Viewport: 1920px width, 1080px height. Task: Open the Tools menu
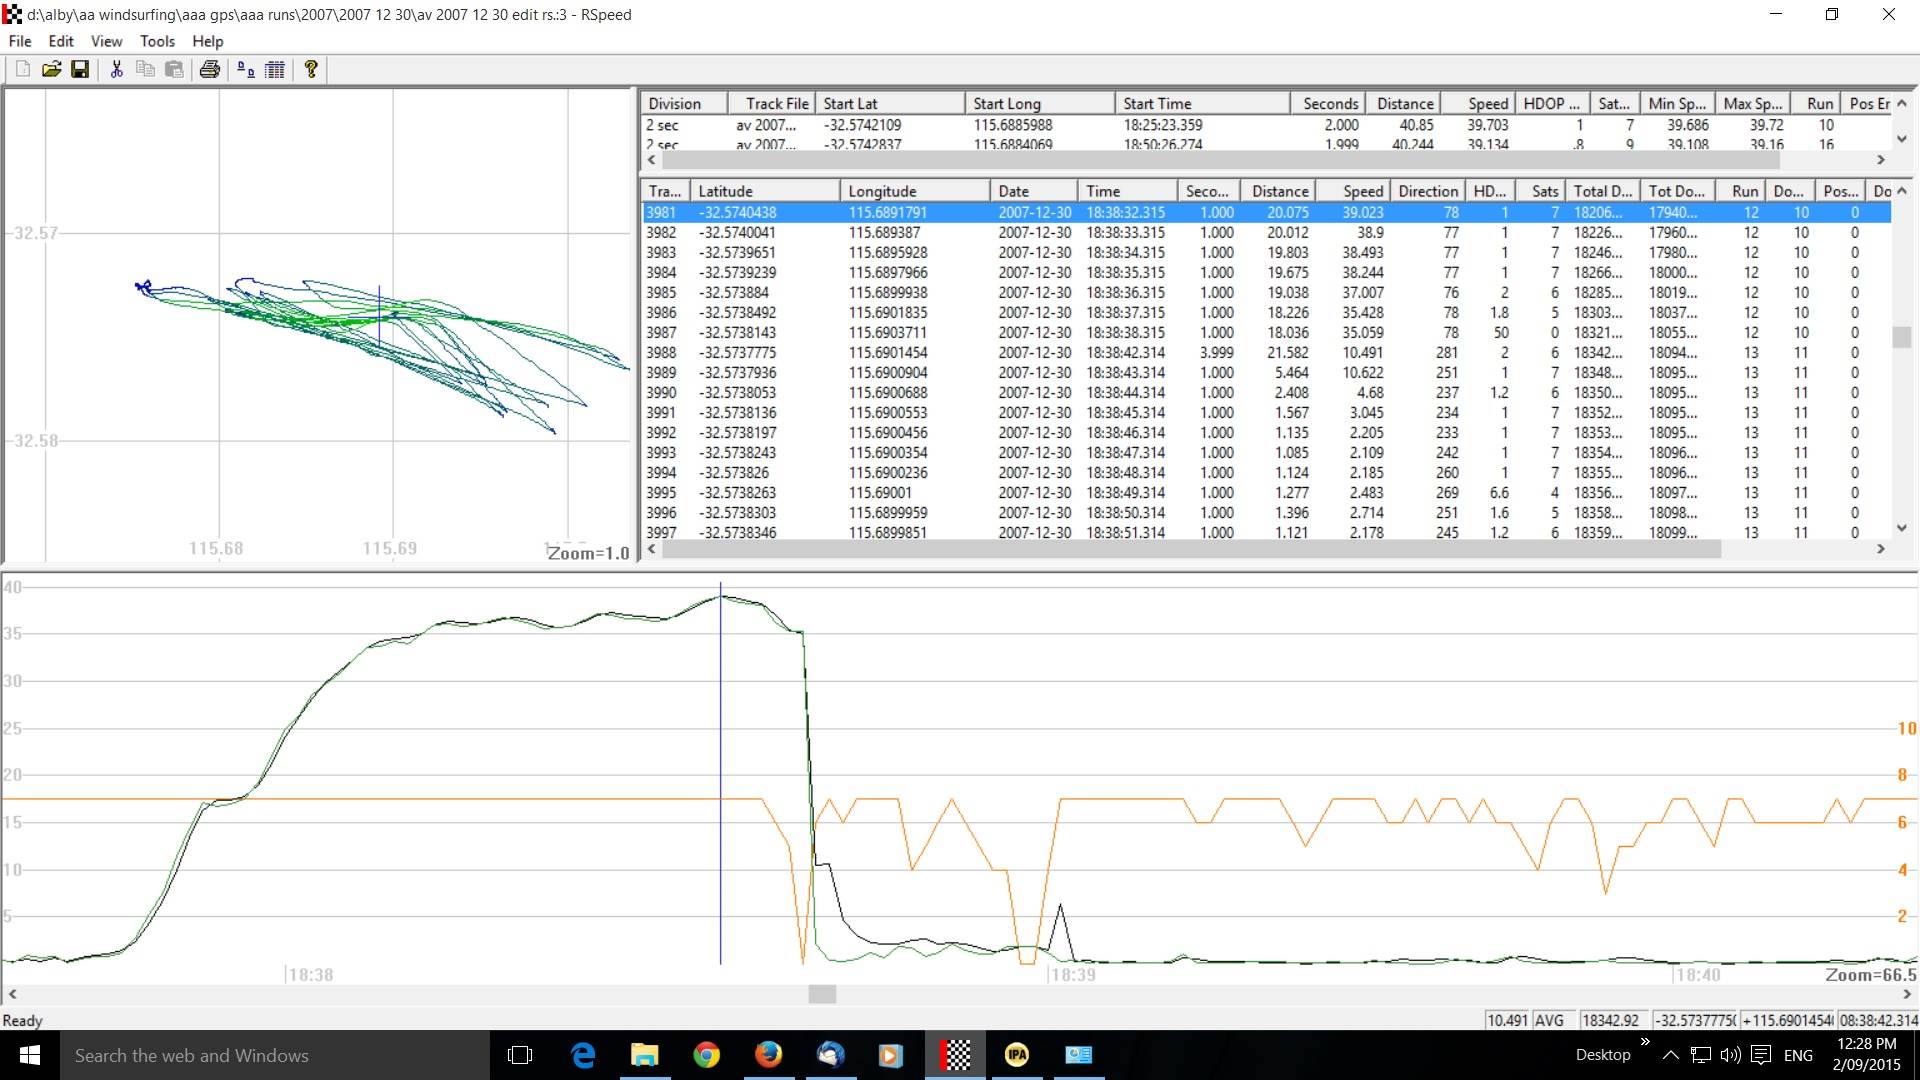157,41
